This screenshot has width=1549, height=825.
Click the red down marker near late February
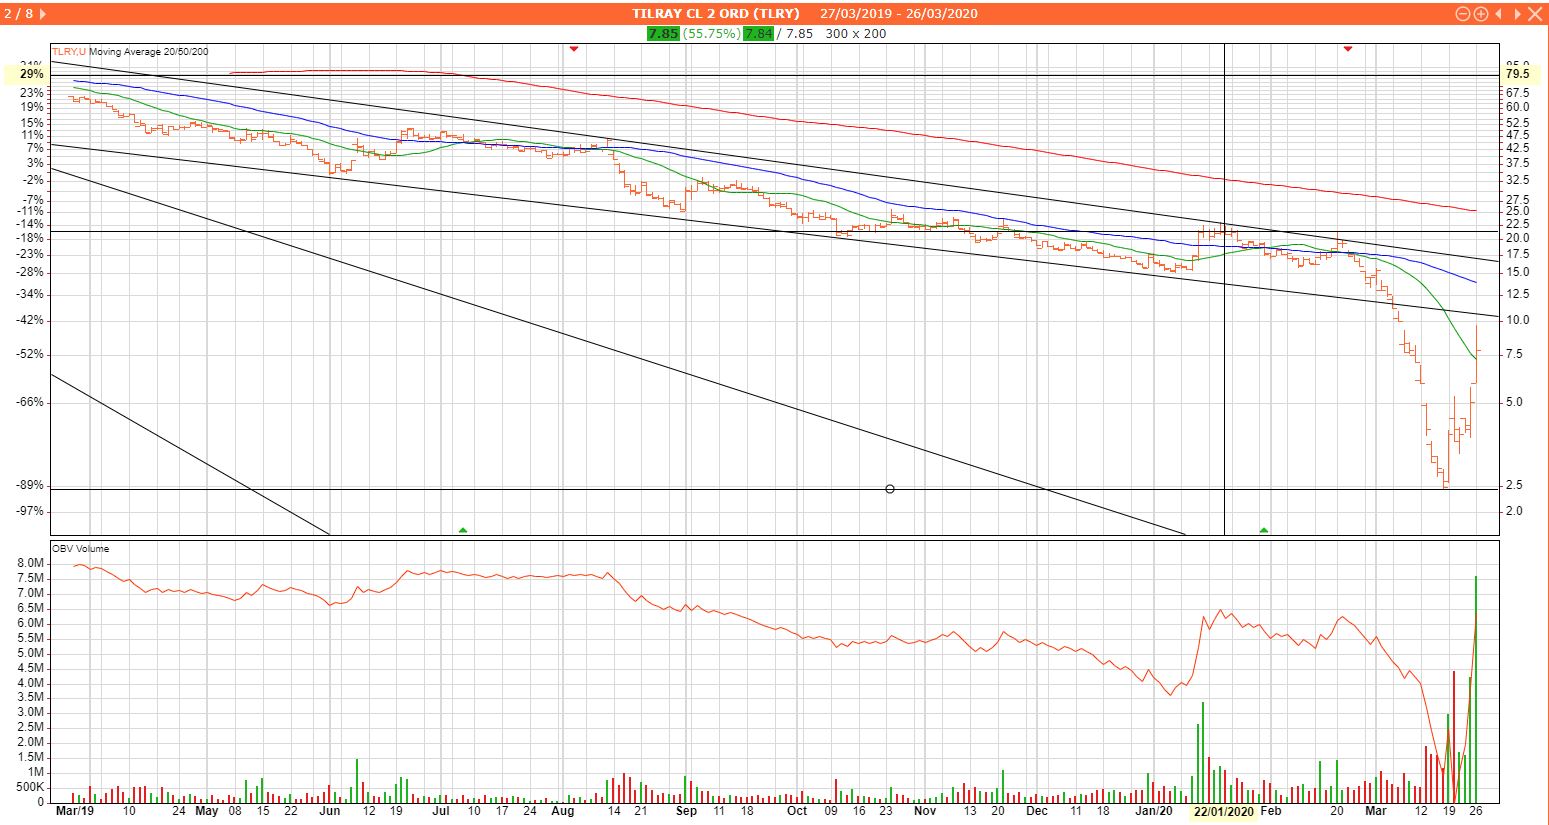(x=1348, y=49)
